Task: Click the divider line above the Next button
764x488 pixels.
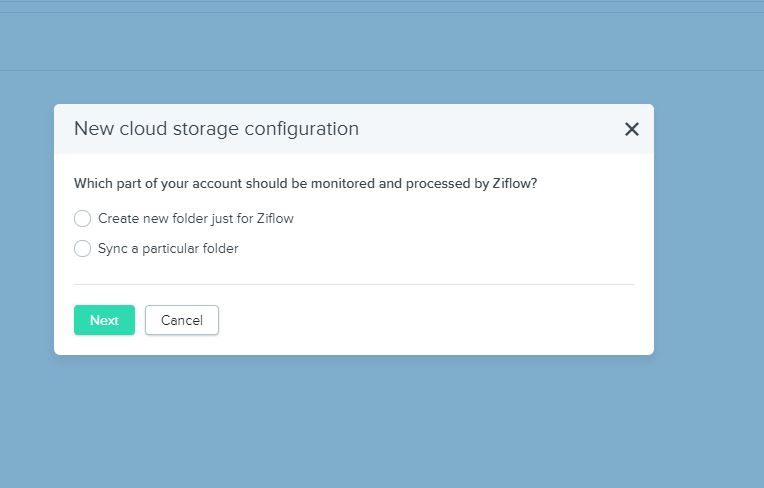Action: [354, 284]
